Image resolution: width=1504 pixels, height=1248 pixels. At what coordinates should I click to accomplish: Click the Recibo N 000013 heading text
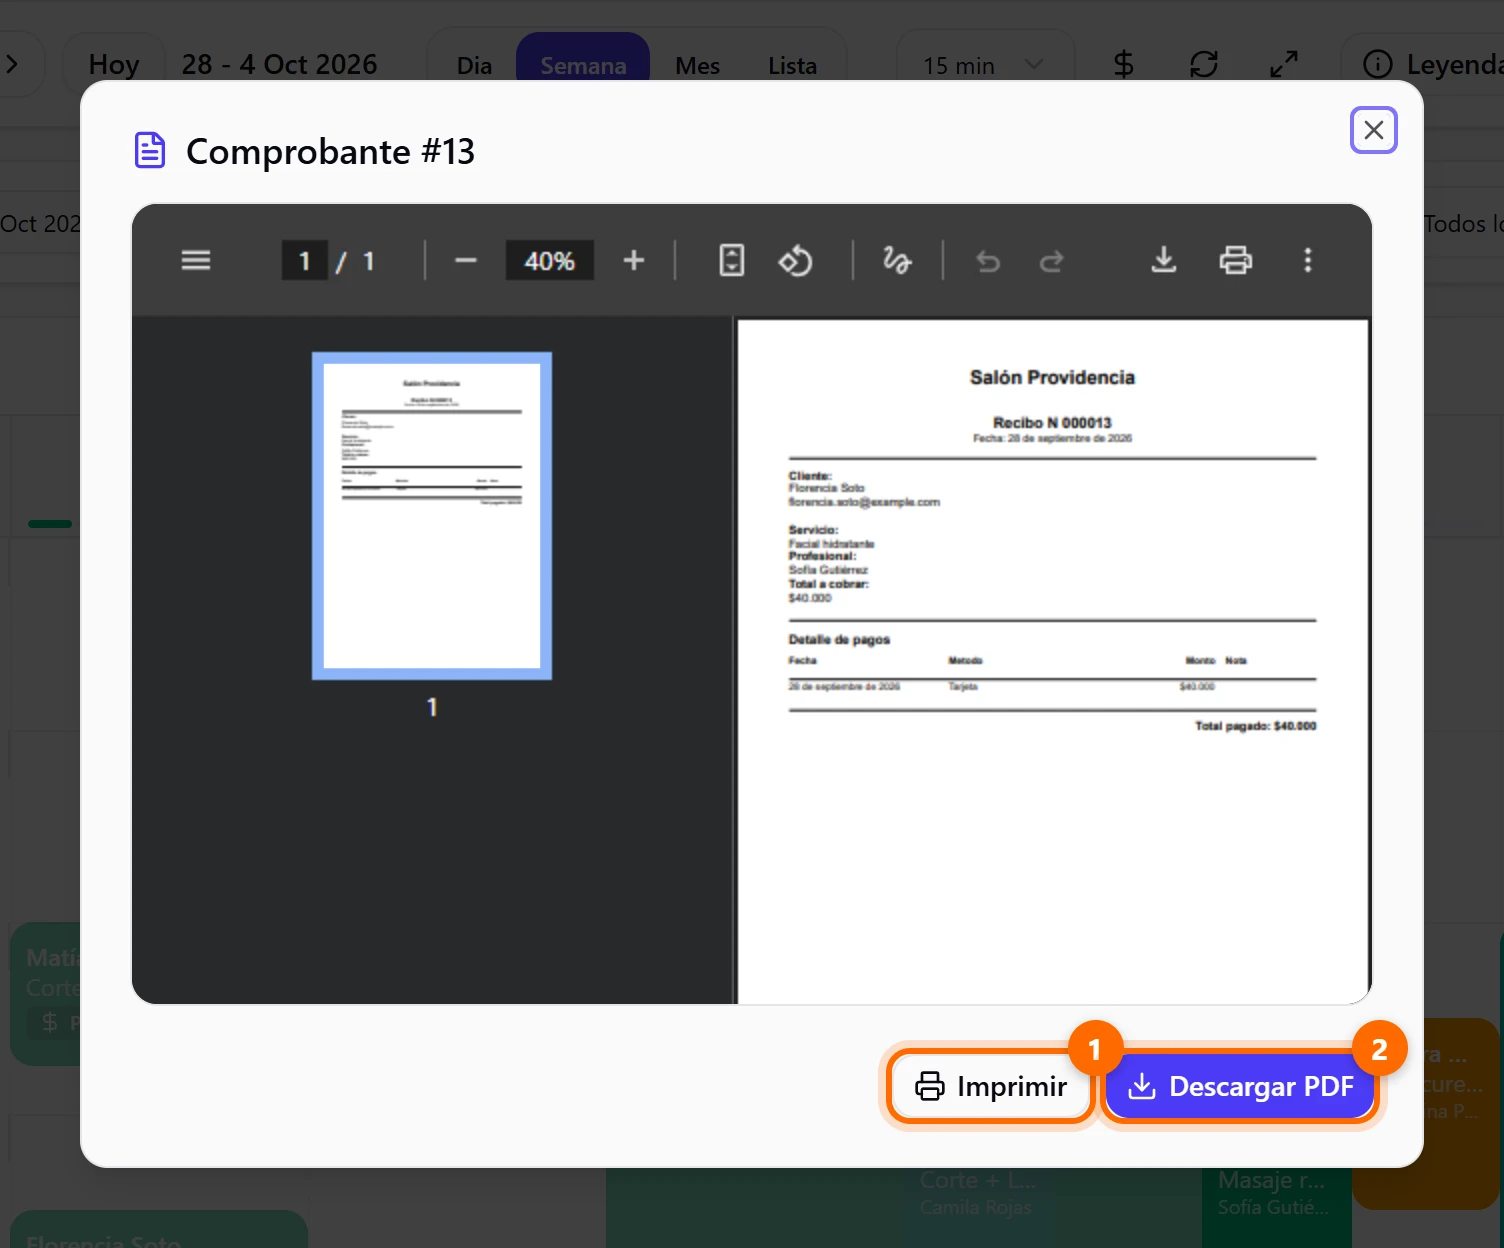click(1052, 423)
